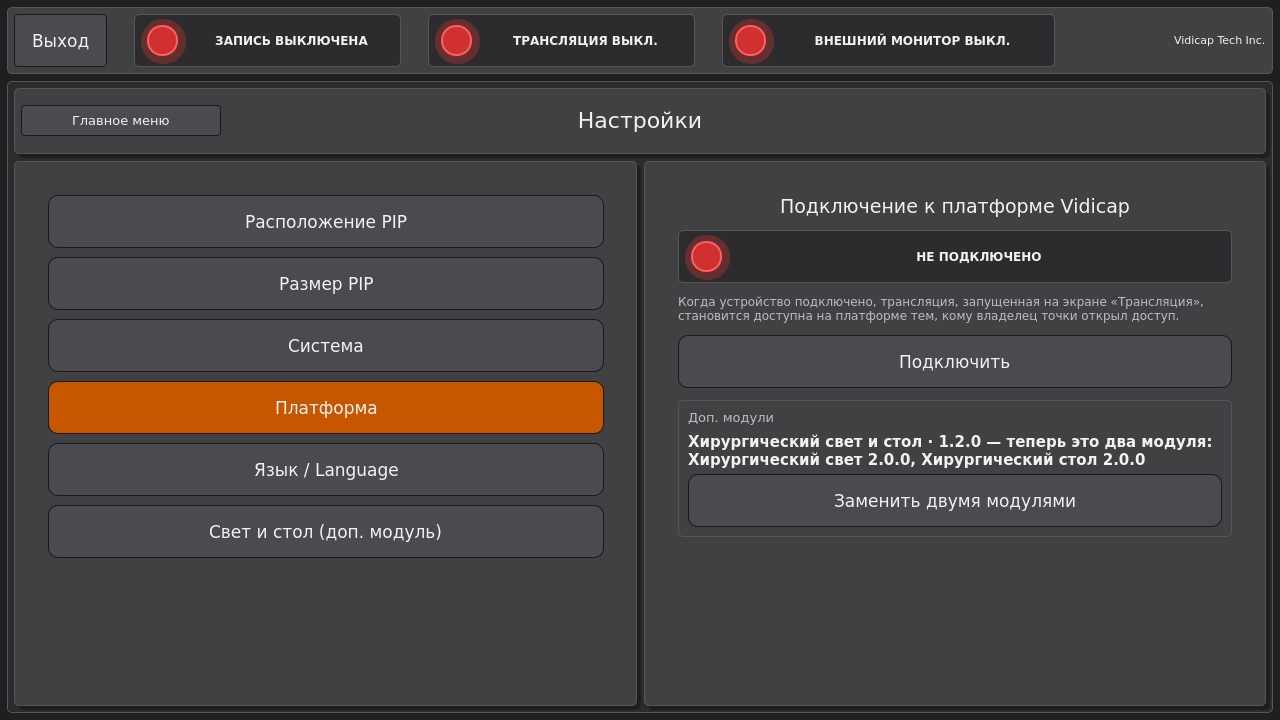The height and width of the screenshot is (720, 1280).
Task: Open the Язык / Language section
Action: [x=326, y=469]
